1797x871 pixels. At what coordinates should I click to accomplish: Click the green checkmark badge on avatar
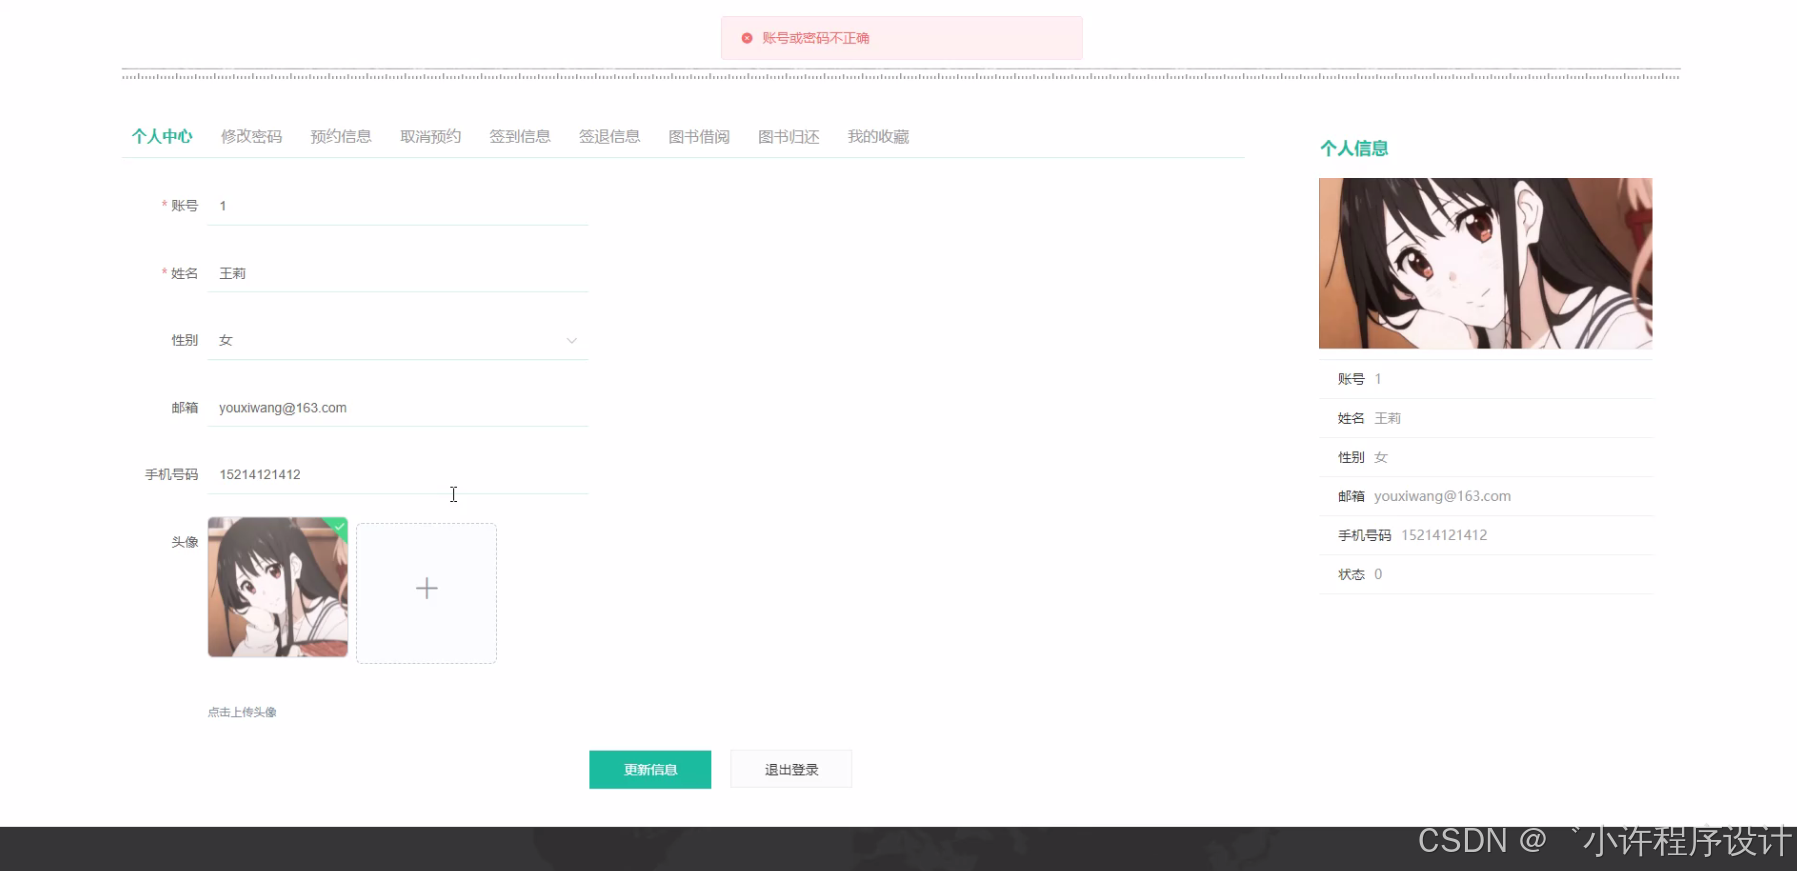tap(339, 526)
